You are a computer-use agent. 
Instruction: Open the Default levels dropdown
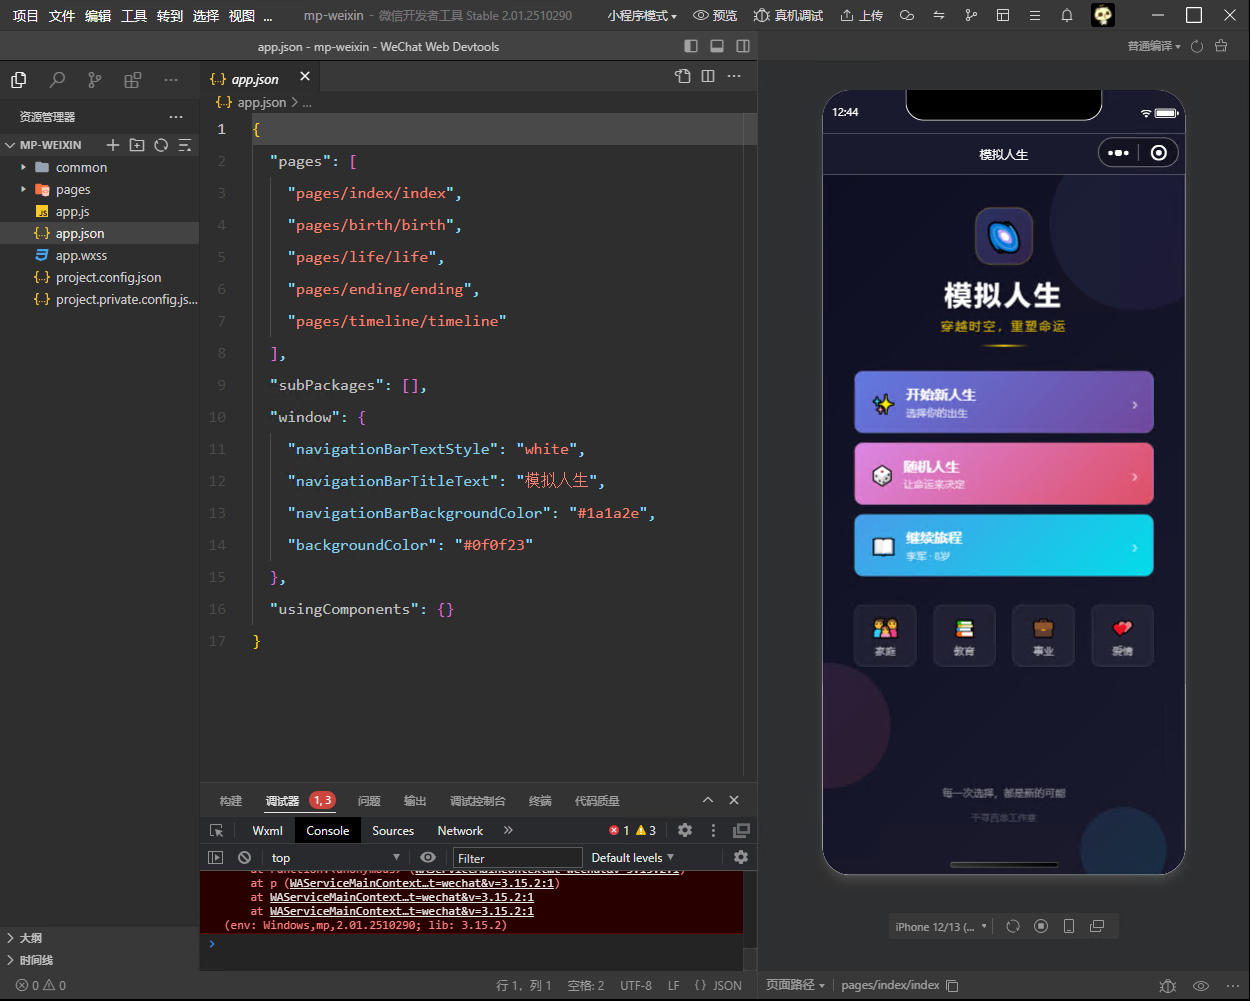(x=632, y=858)
